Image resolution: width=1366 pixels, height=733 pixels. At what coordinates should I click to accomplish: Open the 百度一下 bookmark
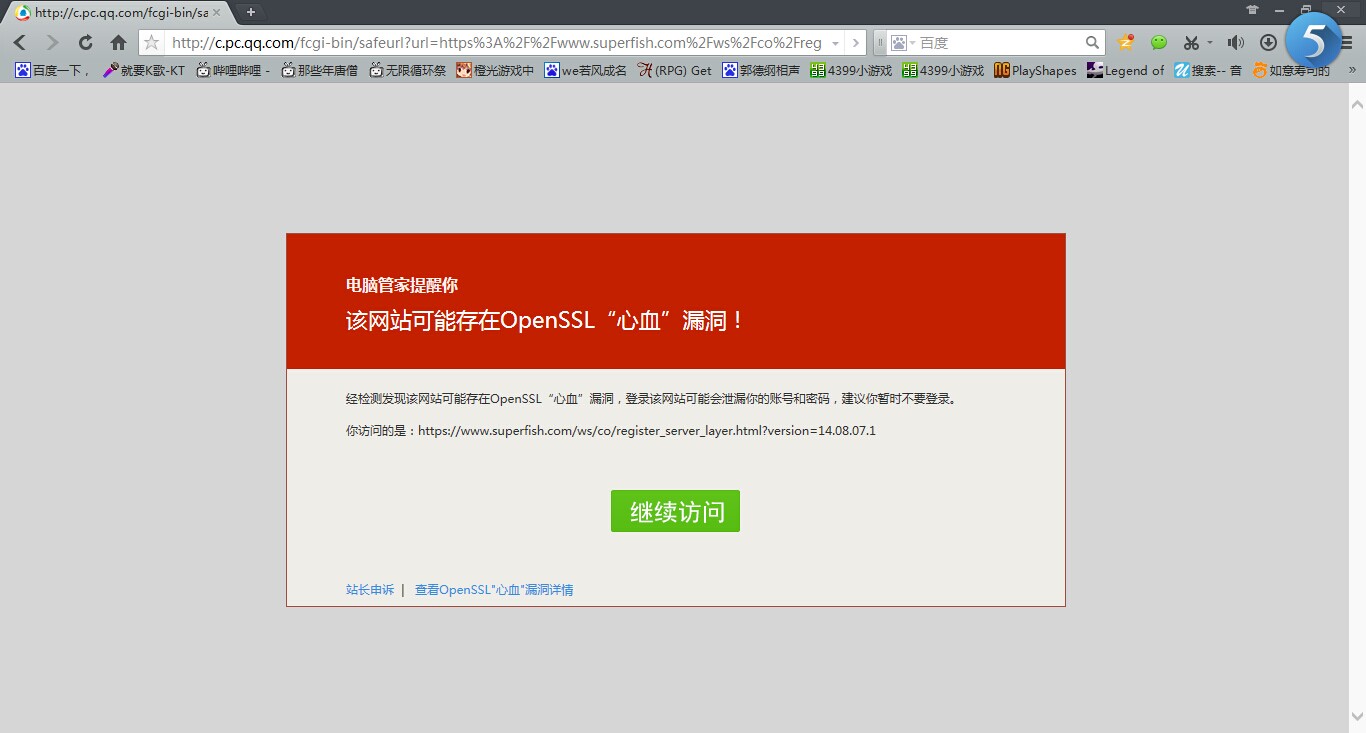[x=52, y=70]
